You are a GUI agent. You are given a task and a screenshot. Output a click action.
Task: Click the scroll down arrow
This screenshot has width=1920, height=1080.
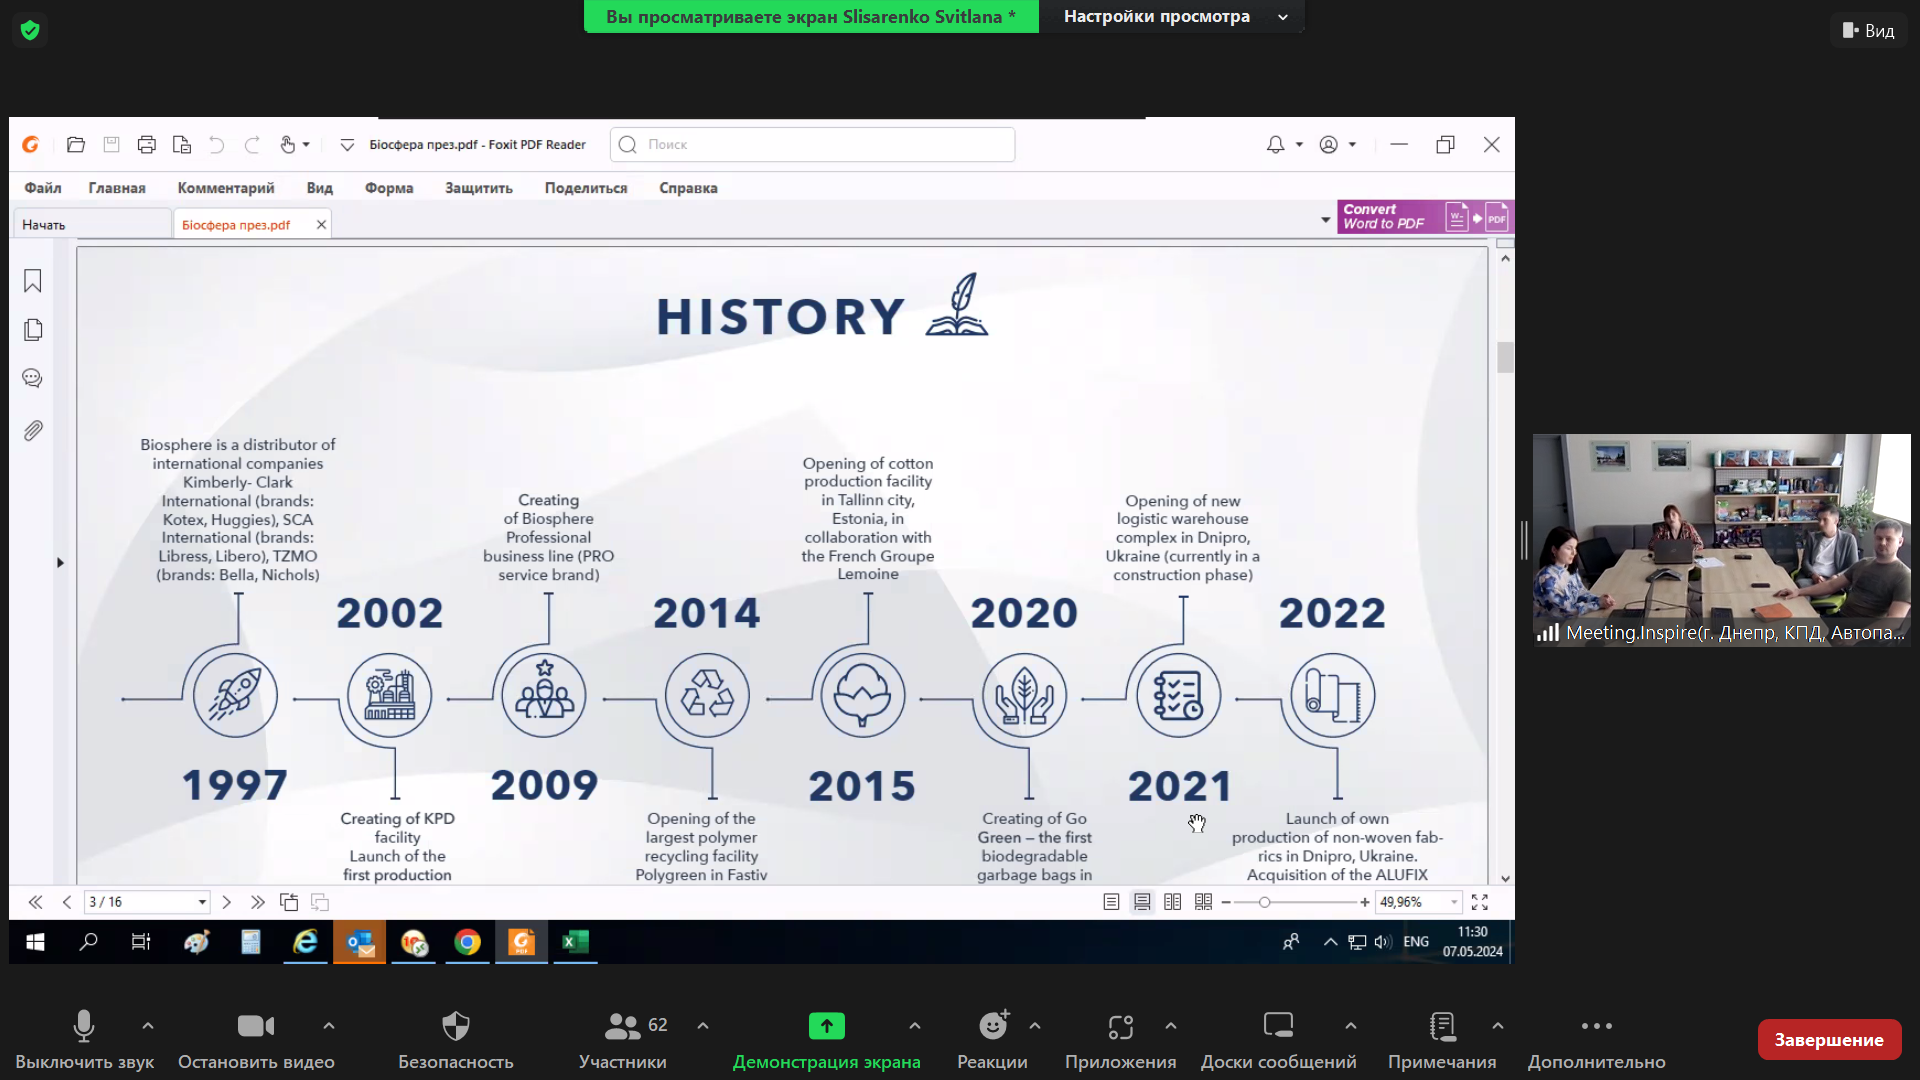click(1505, 879)
